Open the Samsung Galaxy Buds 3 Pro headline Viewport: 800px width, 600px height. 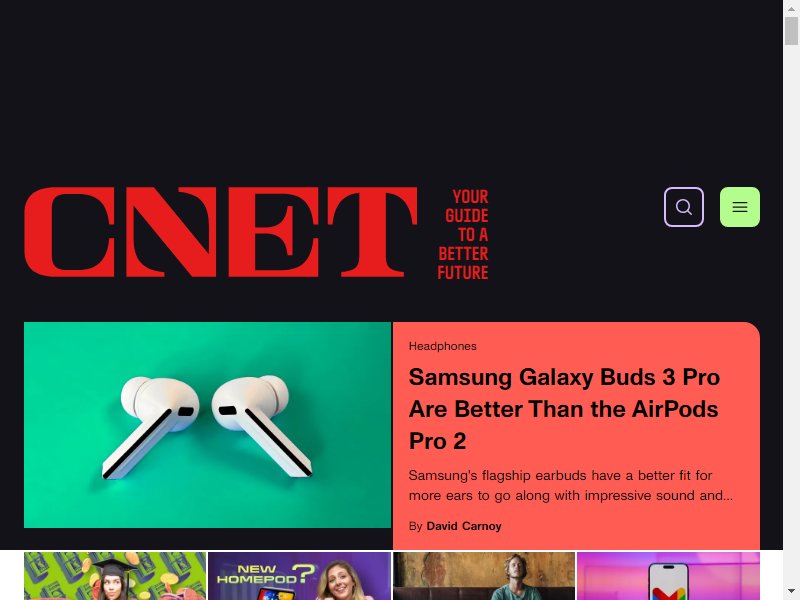(564, 409)
